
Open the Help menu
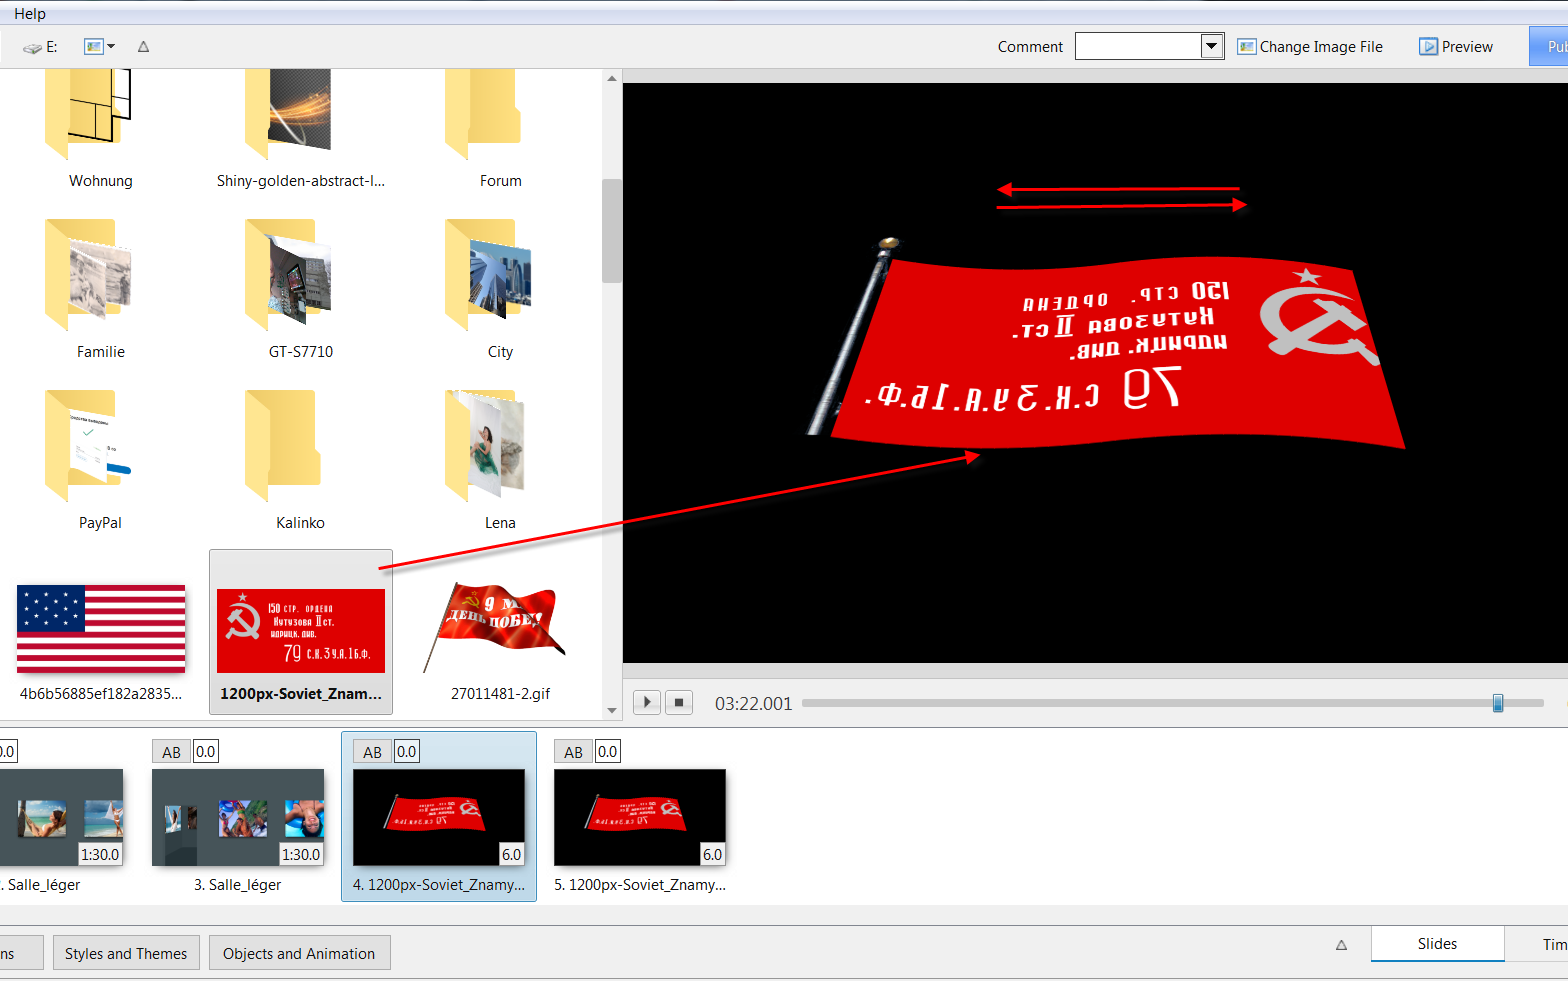[30, 13]
